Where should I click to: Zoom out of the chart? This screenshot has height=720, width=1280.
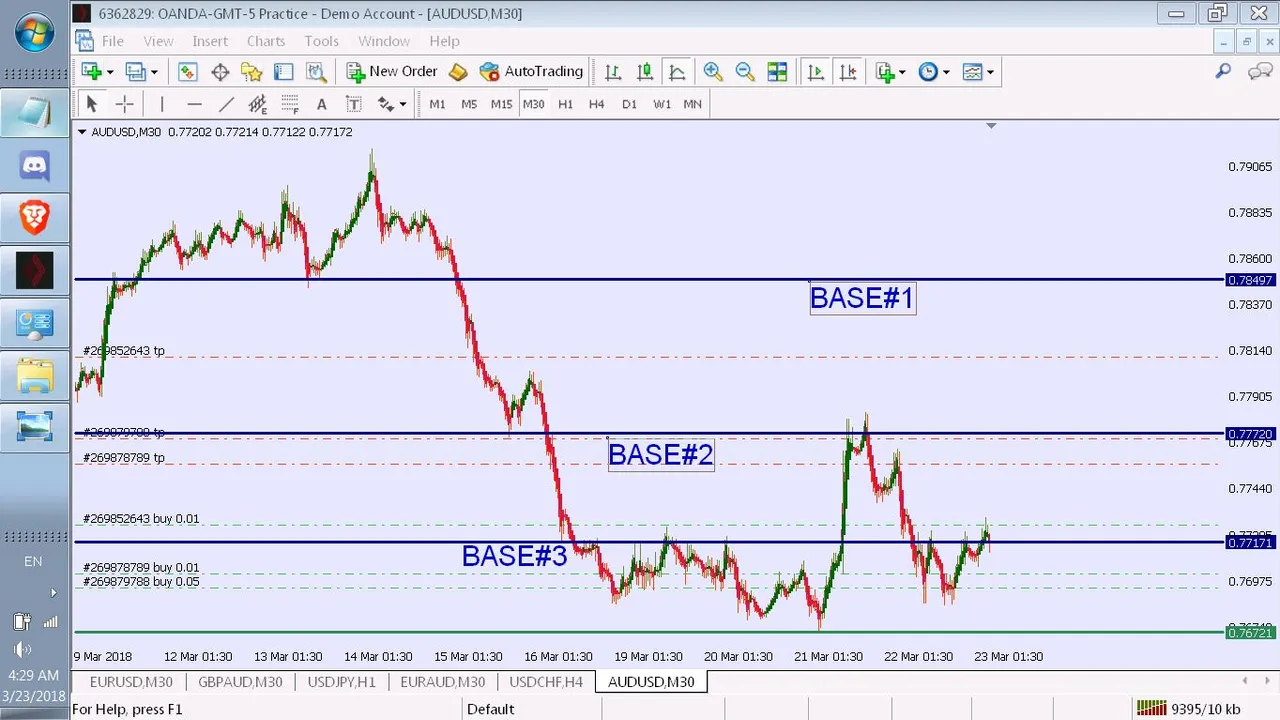(745, 71)
